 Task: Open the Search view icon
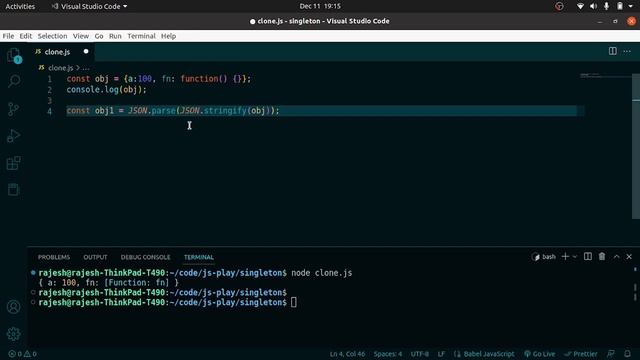point(13,81)
